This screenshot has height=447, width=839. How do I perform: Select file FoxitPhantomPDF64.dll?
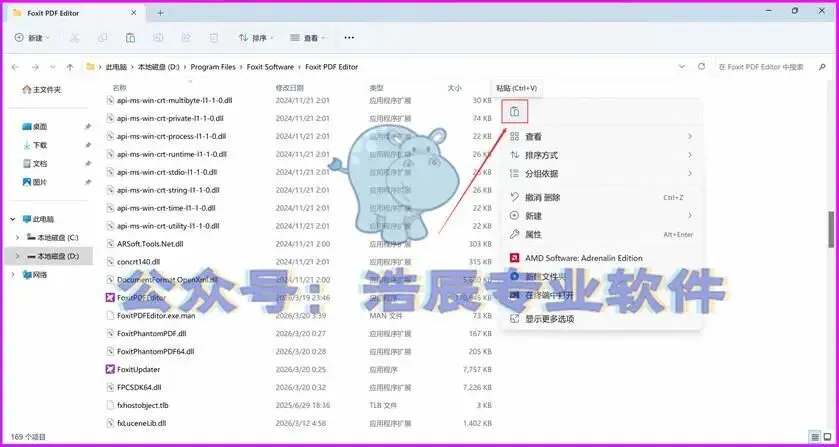155,352
